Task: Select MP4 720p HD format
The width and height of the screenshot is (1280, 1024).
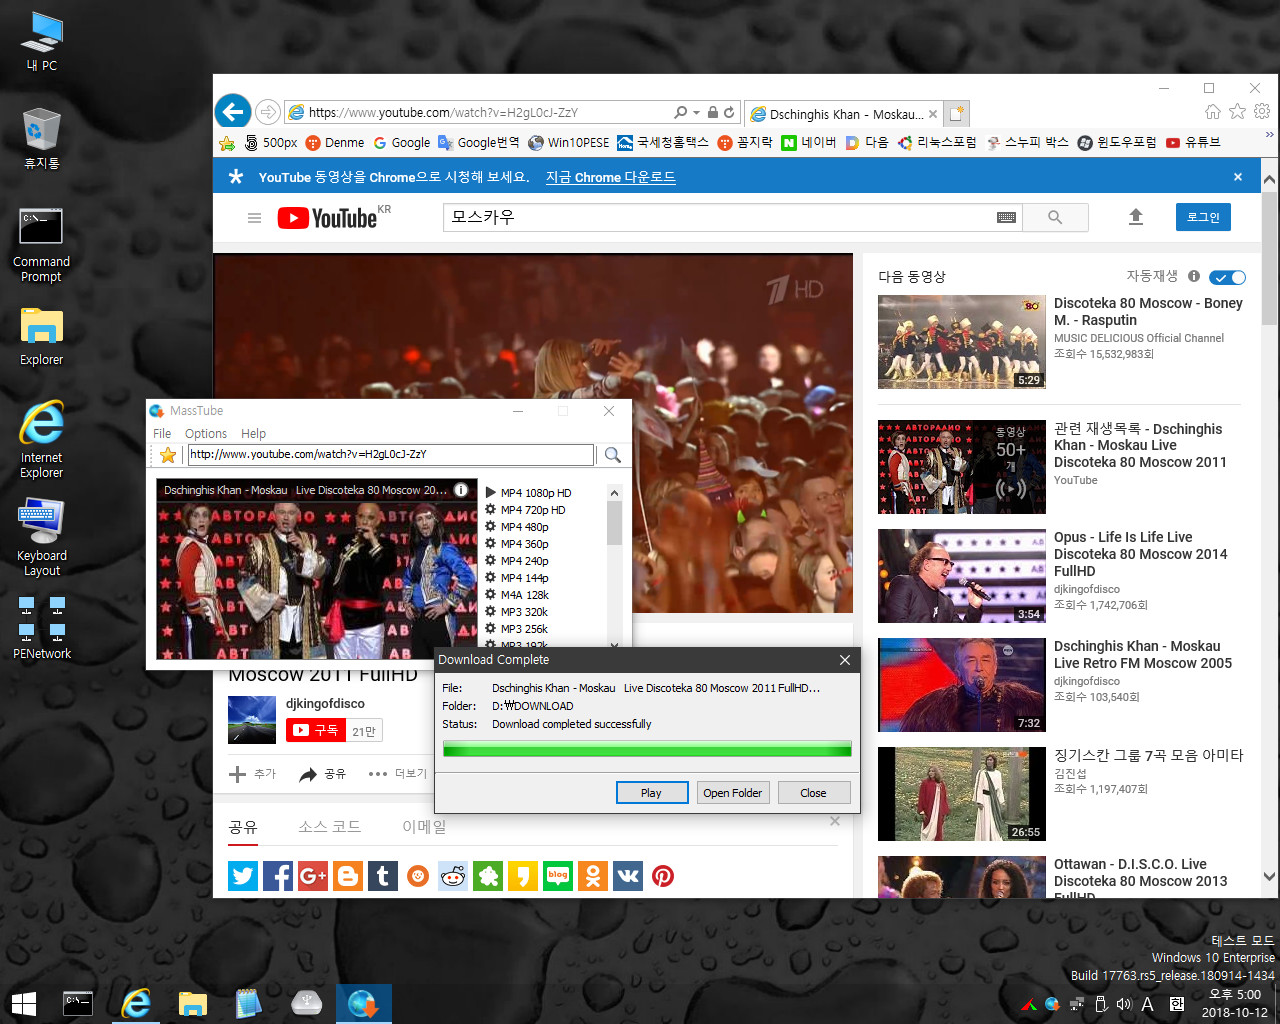Action: (525, 510)
